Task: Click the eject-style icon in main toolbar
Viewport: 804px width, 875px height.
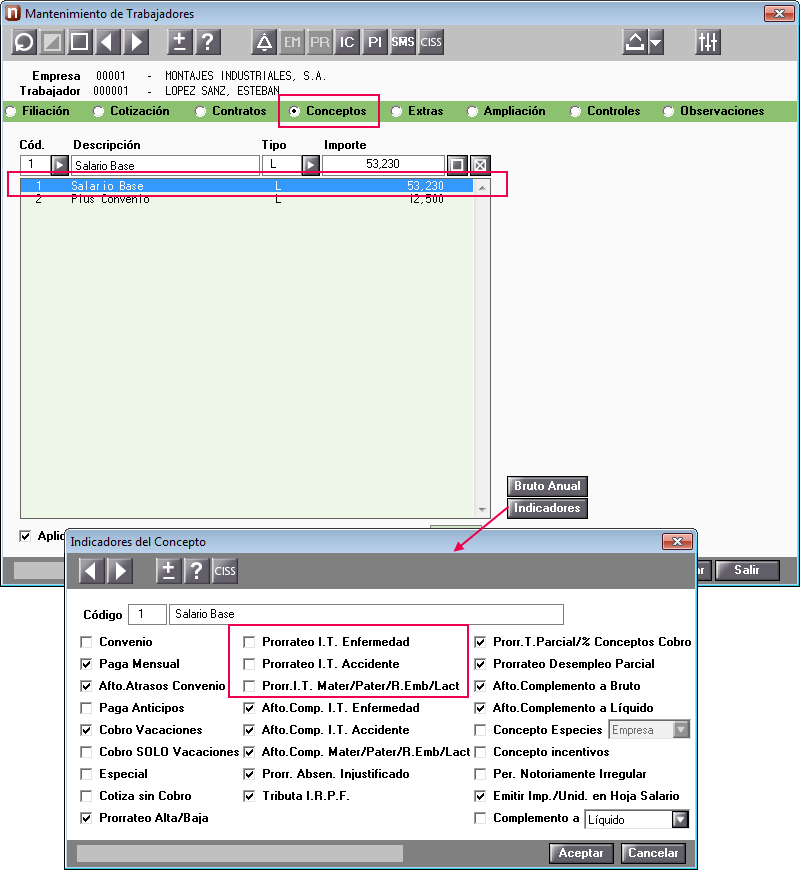Action: (635, 42)
